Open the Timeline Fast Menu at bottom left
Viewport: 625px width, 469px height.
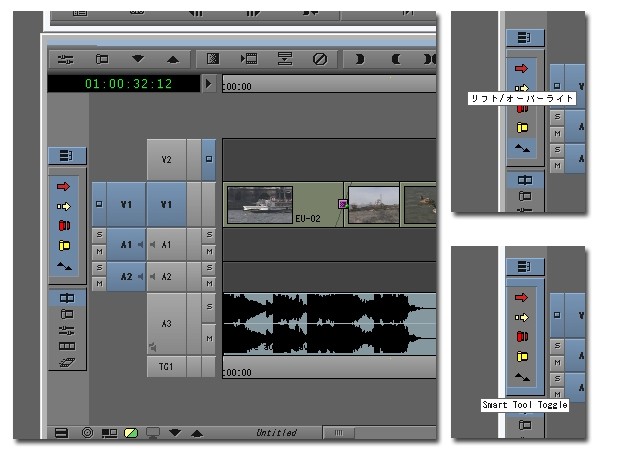coord(61,433)
